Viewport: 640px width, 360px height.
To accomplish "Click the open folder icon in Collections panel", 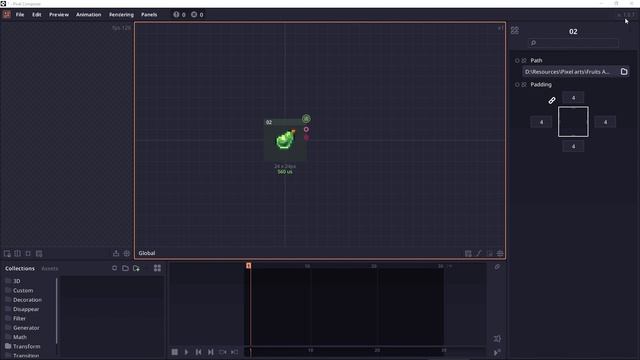I will click(x=125, y=268).
